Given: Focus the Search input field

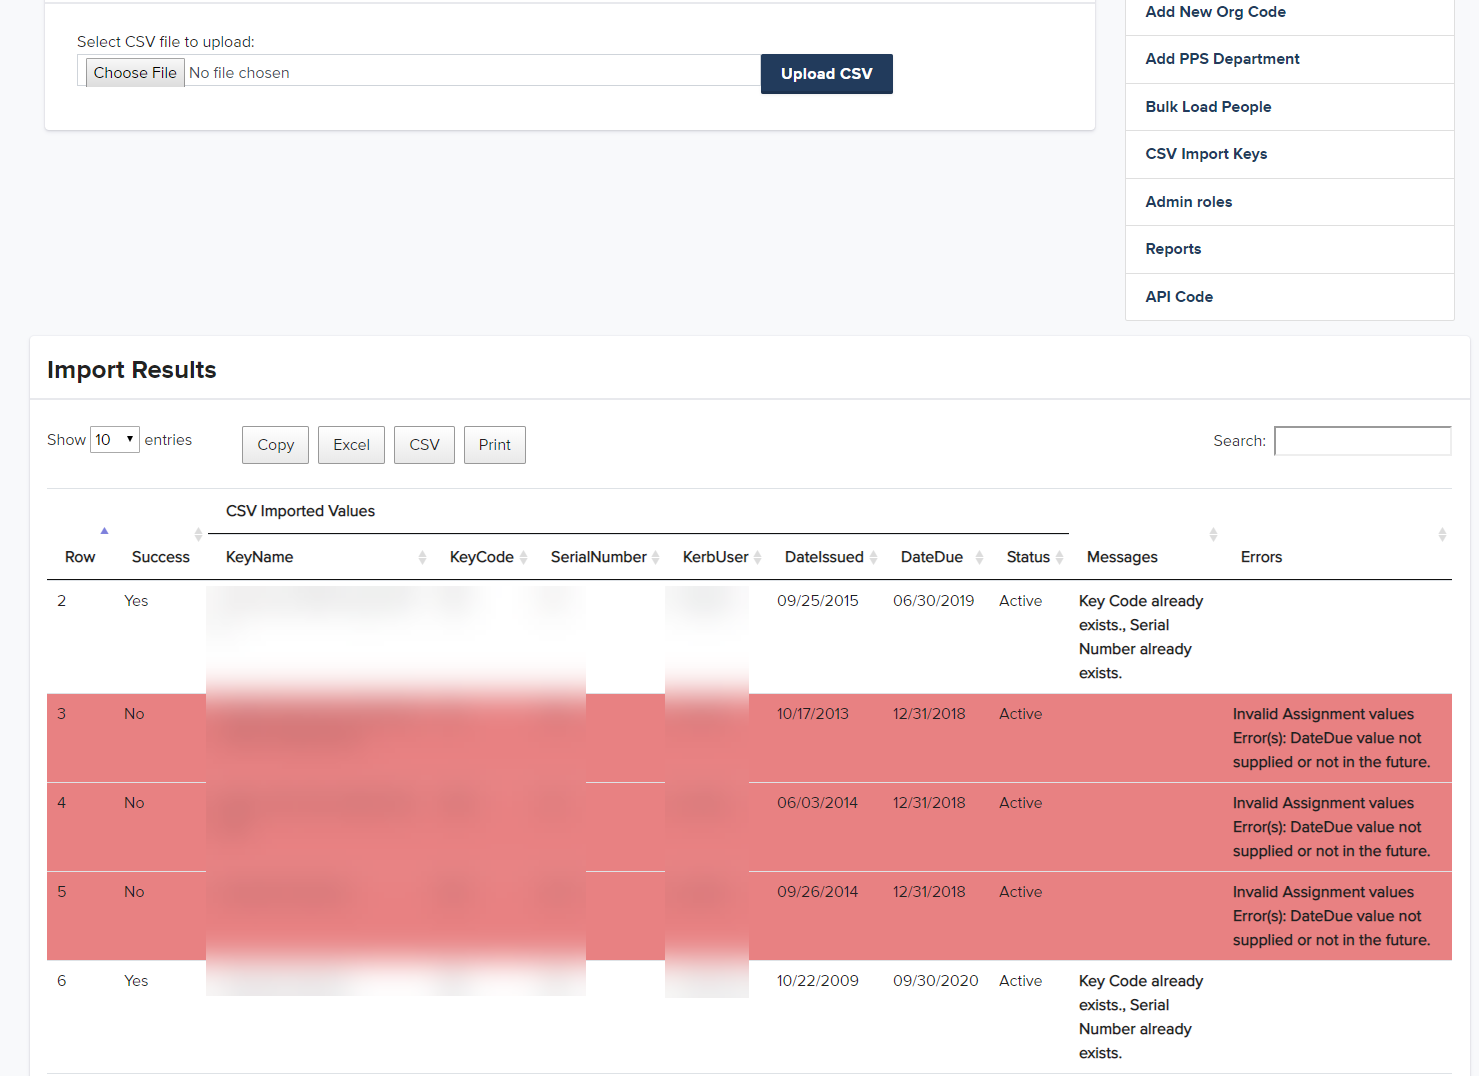Looking at the screenshot, I should (1362, 441).
